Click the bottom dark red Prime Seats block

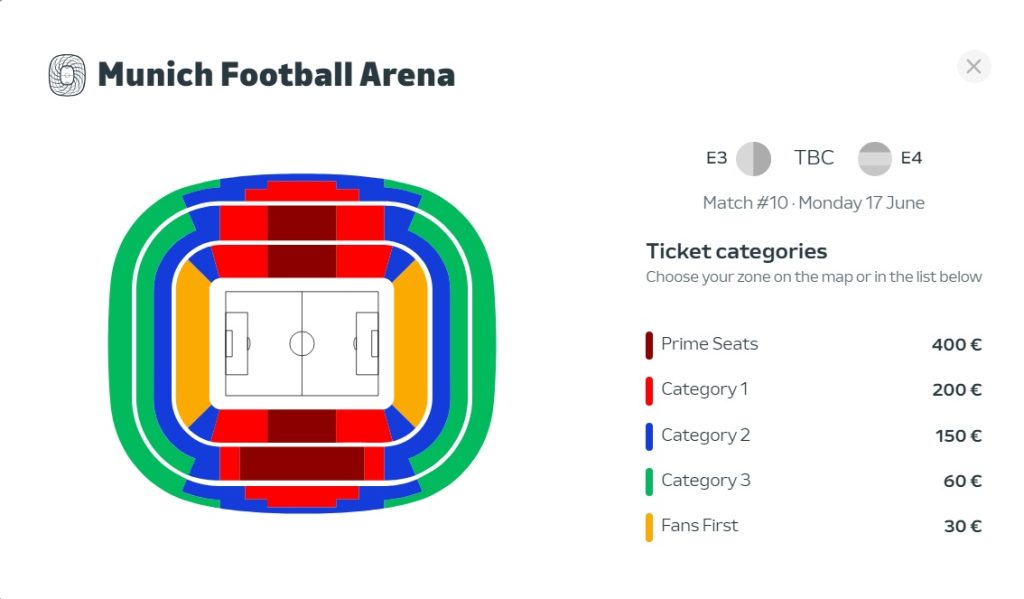pos(301,463)
